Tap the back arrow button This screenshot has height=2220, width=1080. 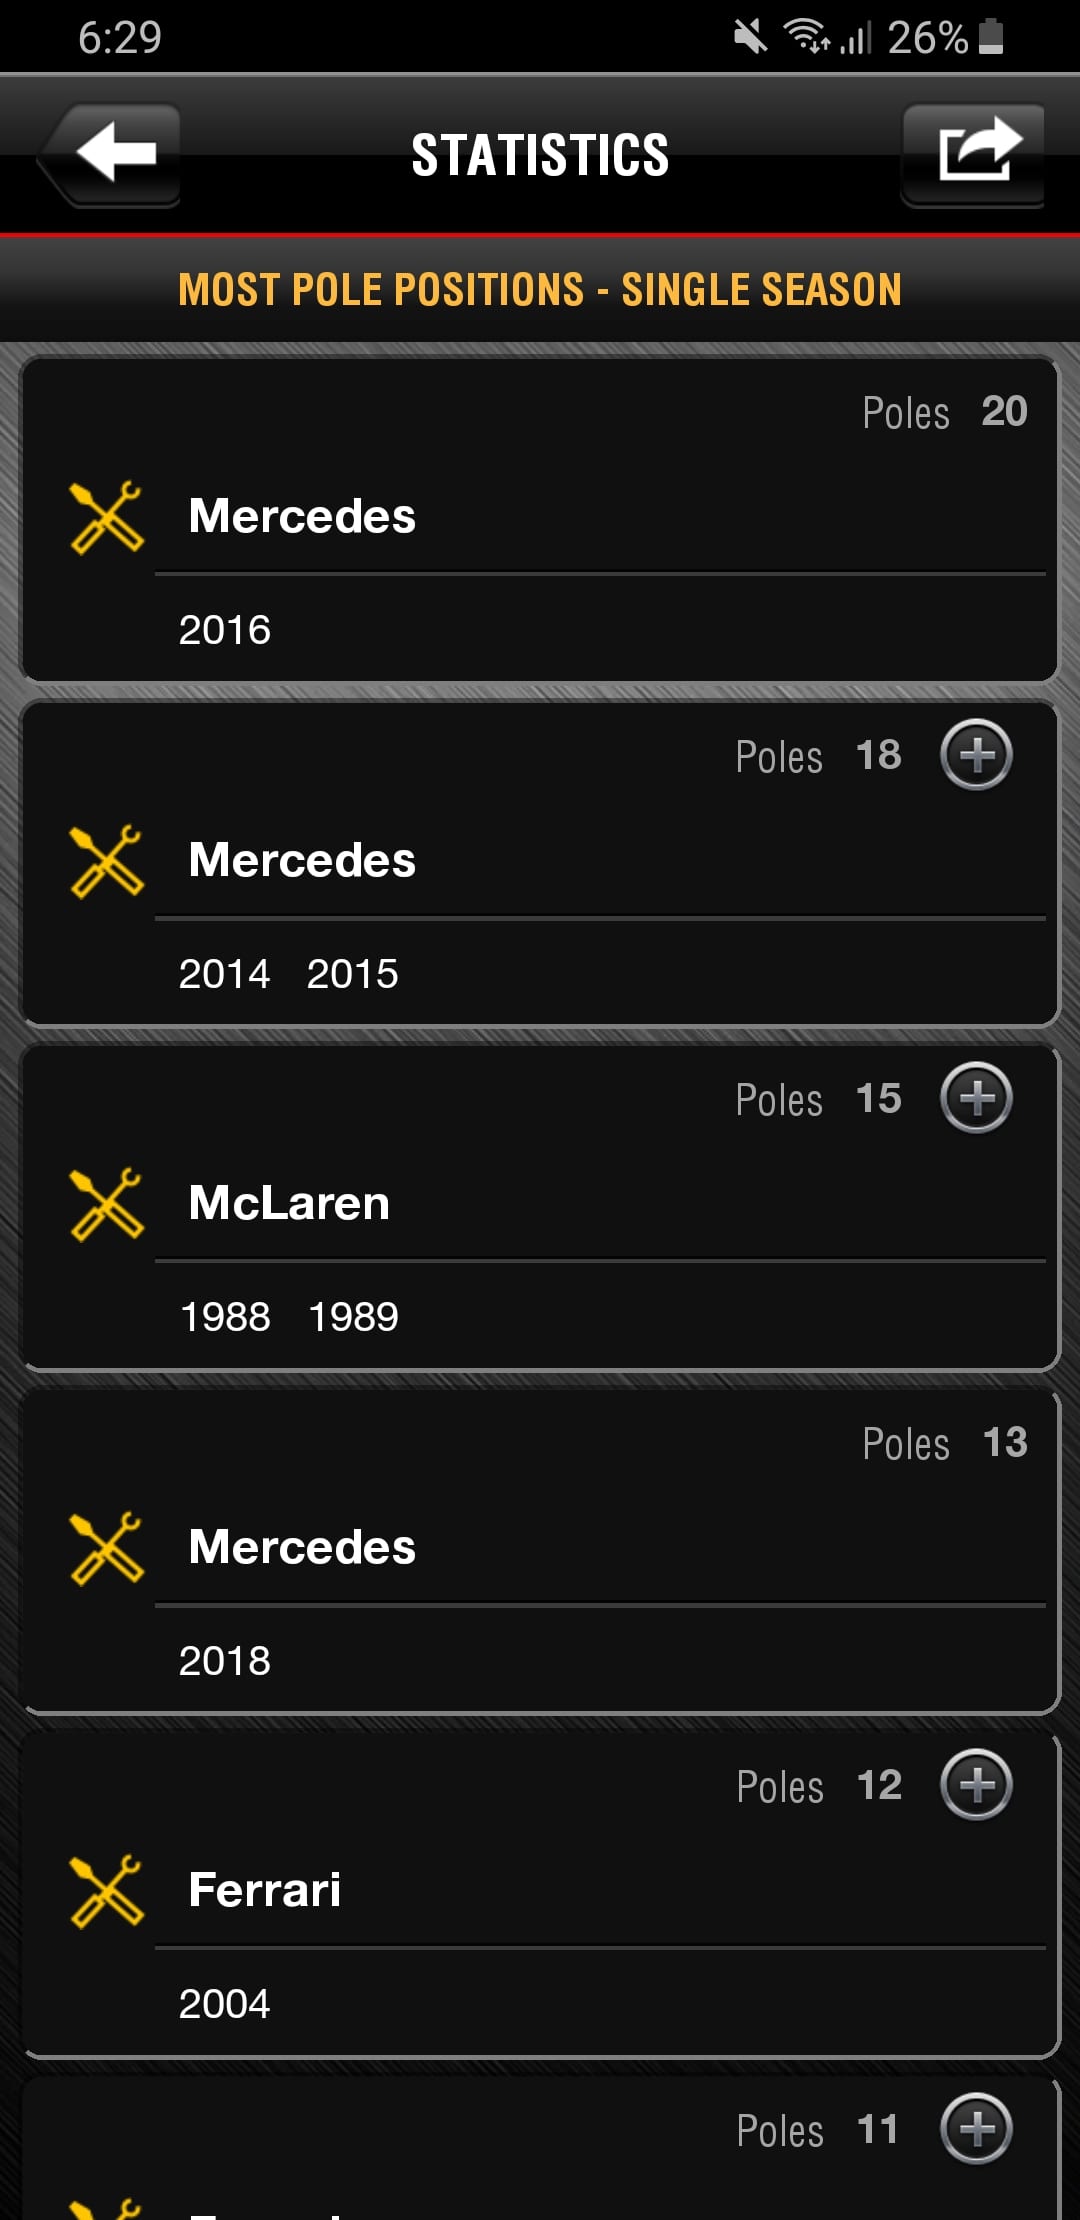click(112, 155)
